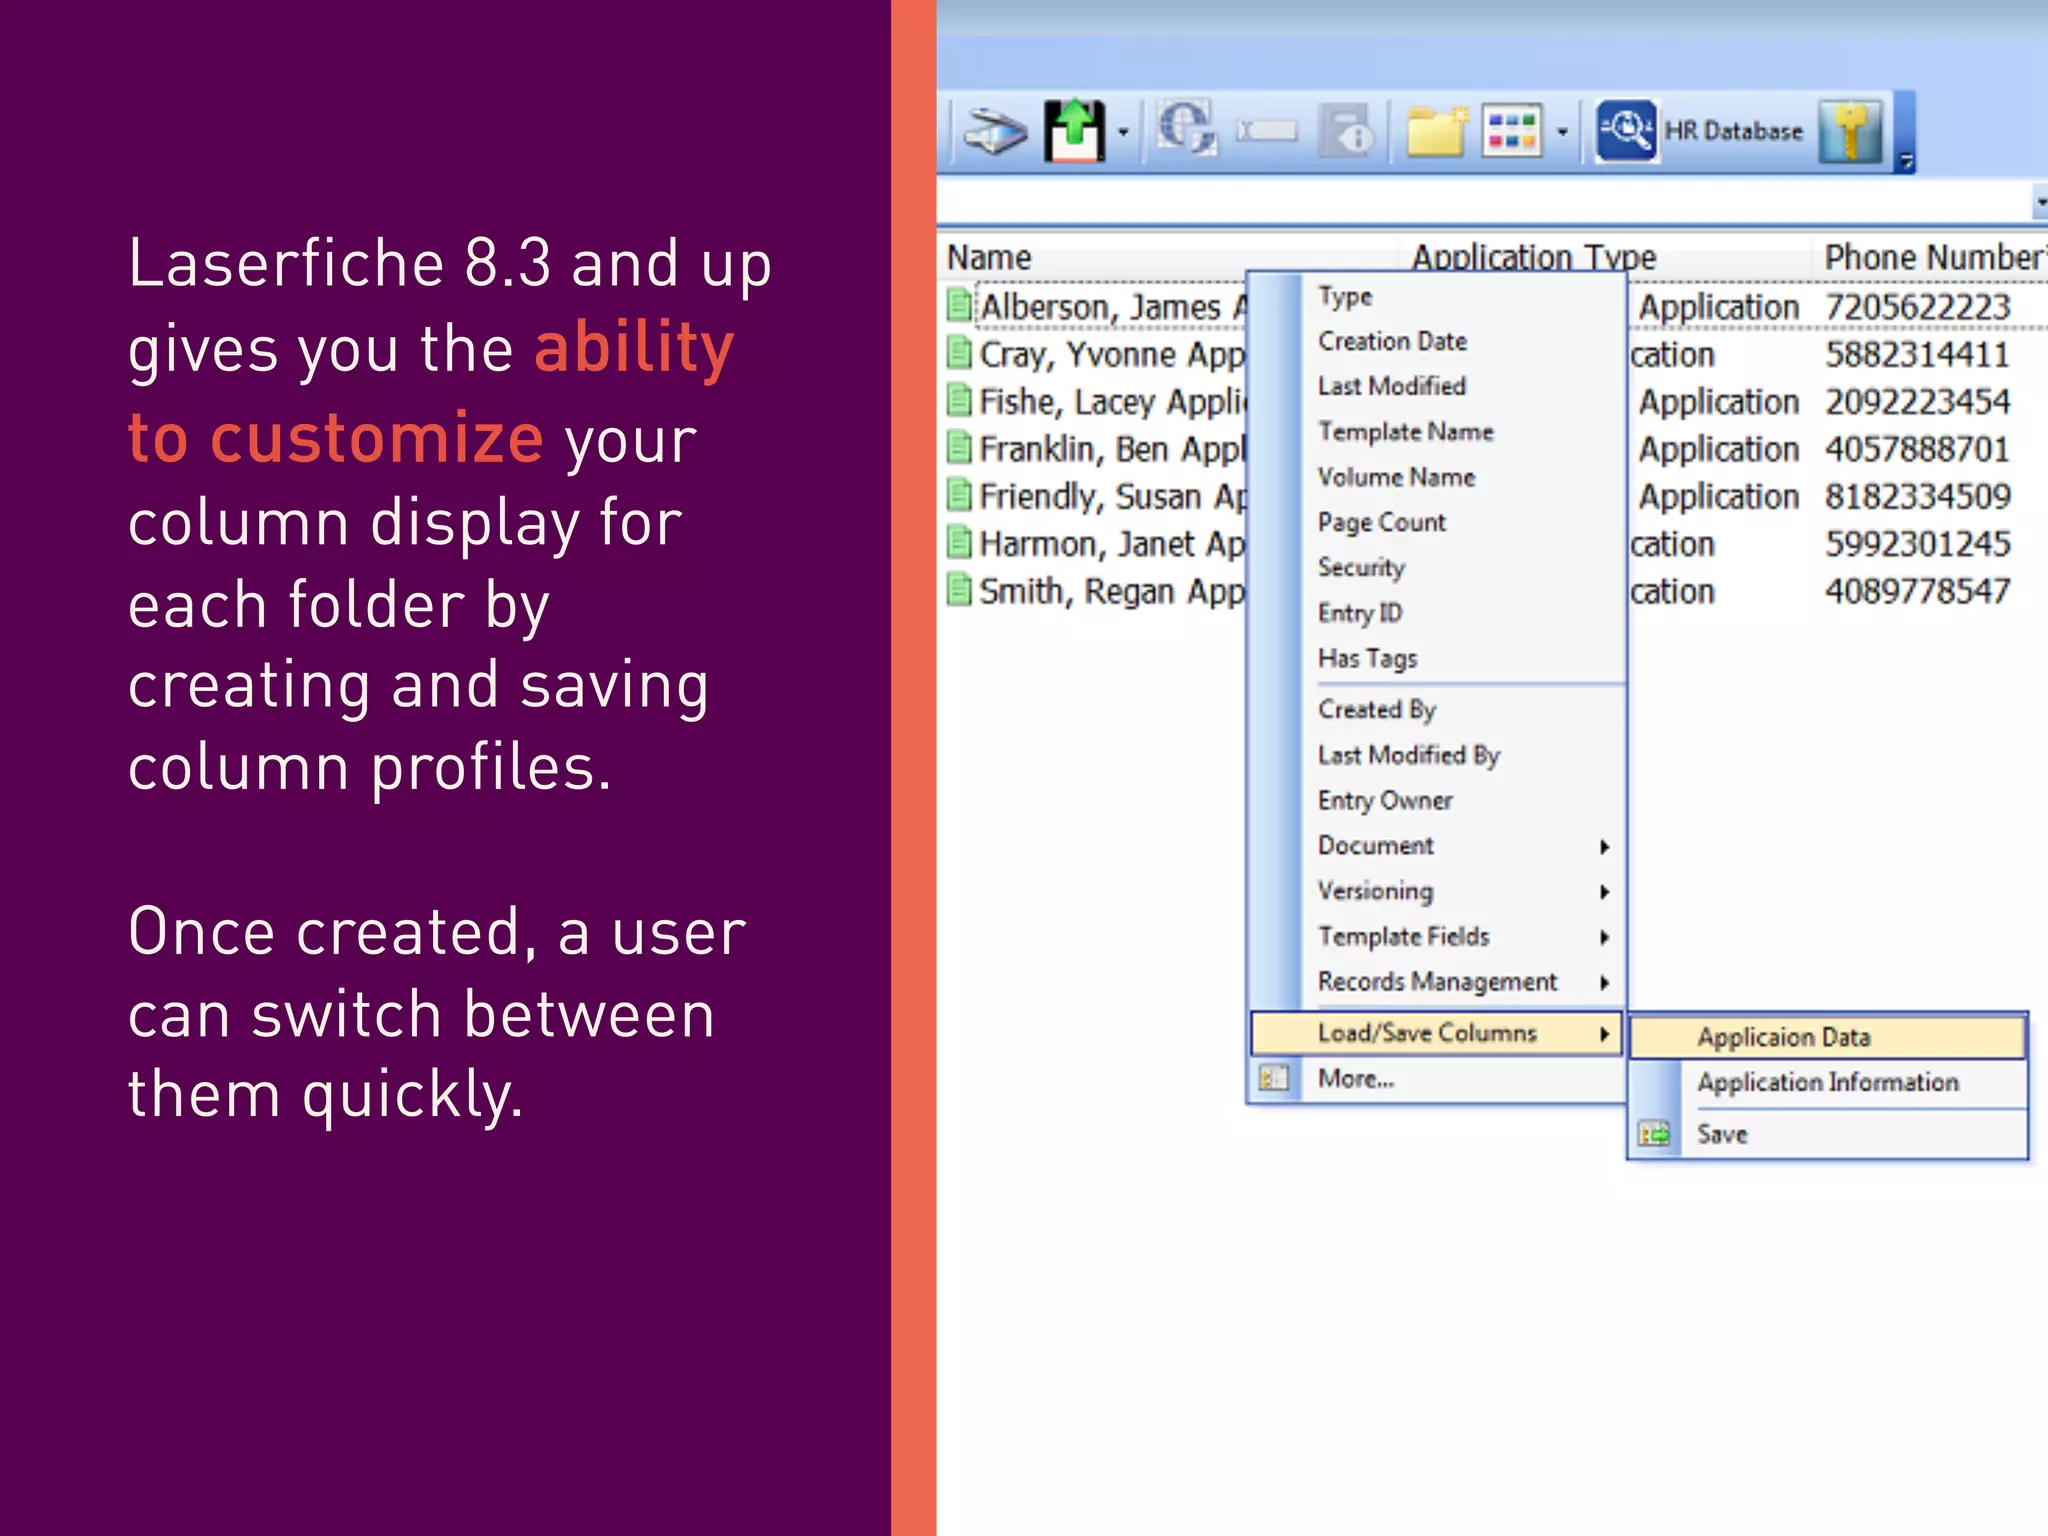Click the import document icon with green arrow
2048x1536 pixels.
[1074, 130]
